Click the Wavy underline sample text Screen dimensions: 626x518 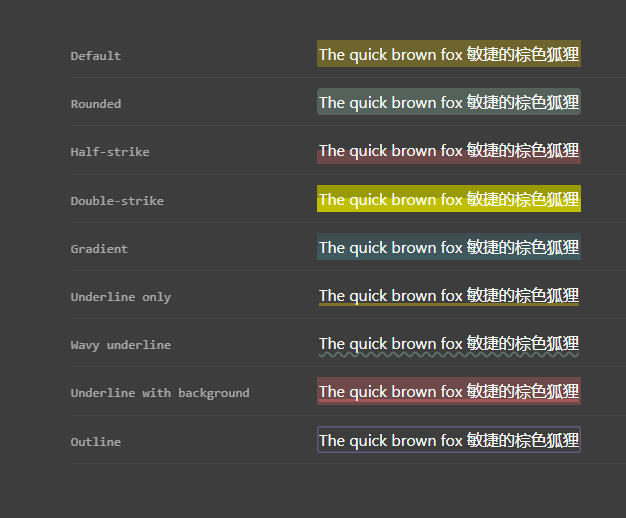[449, 345]
